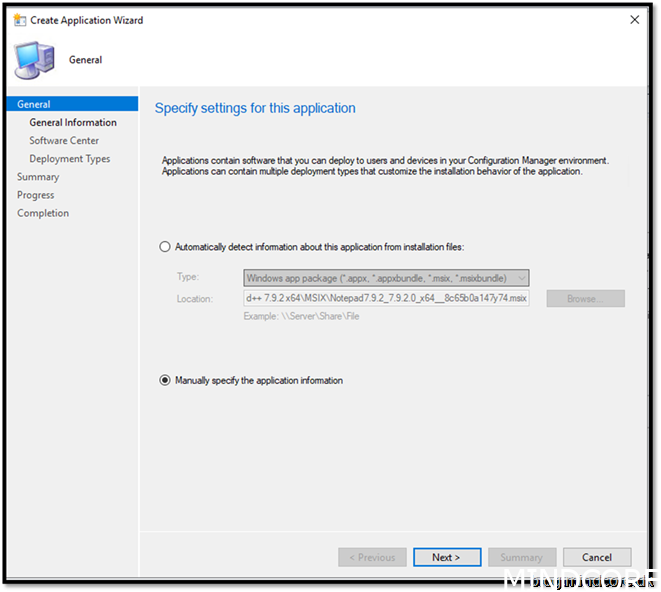Click the Browse button

585,299
